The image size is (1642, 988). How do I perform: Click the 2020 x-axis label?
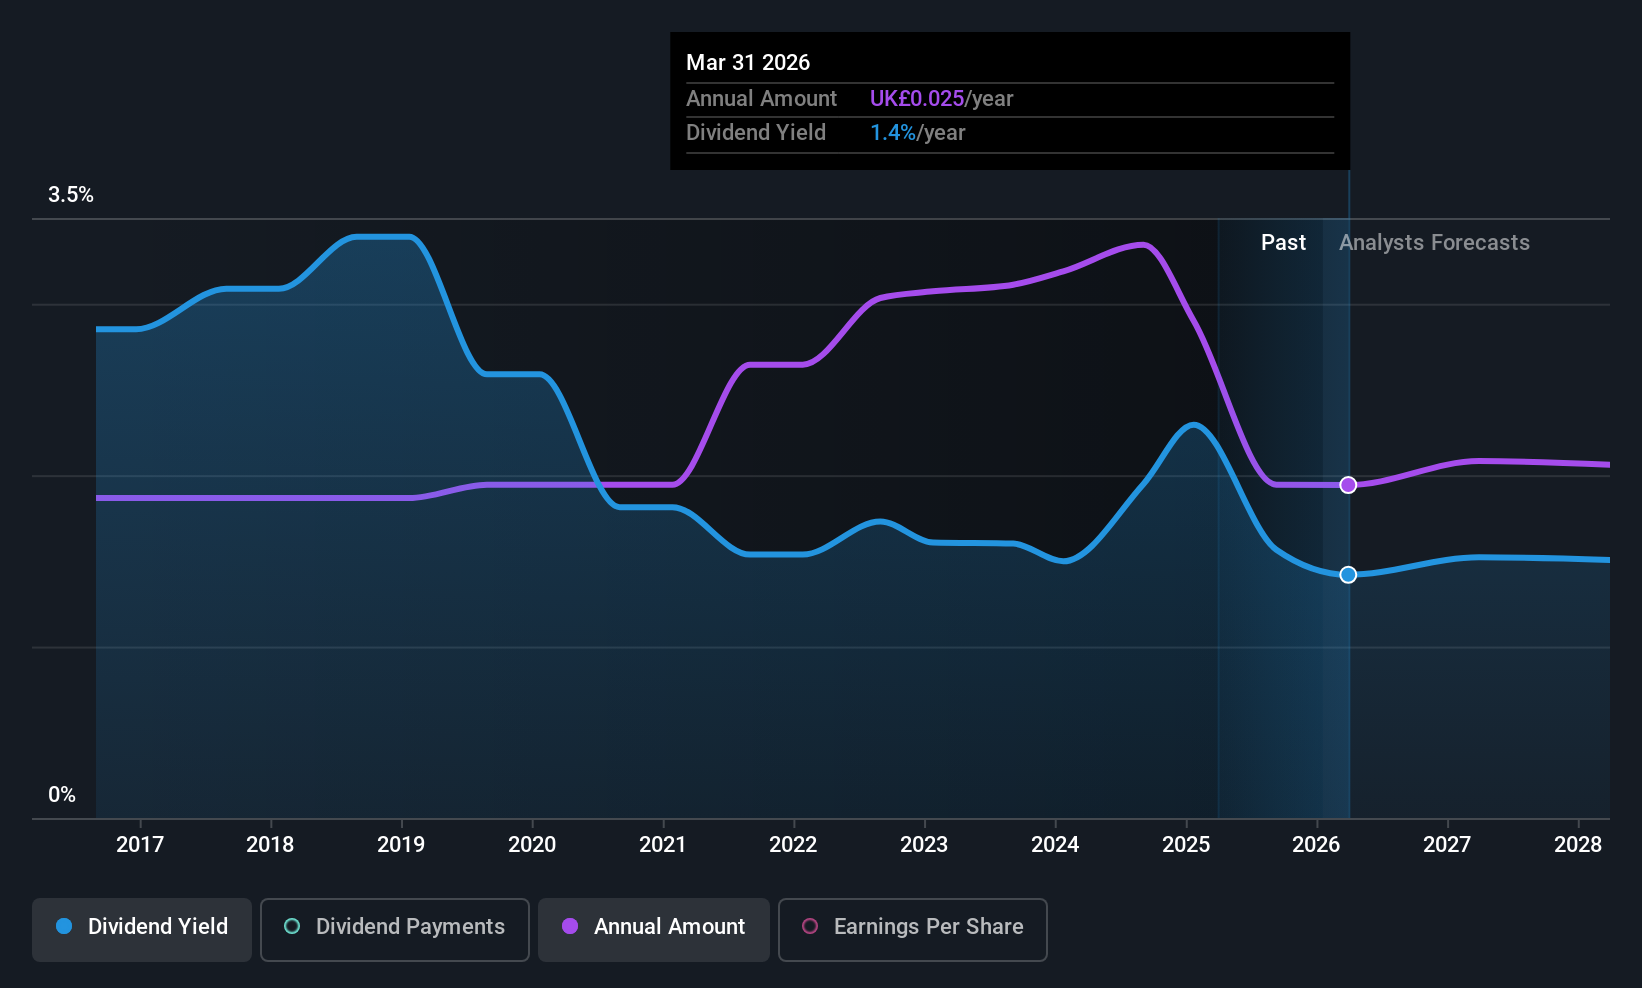(532, 844)
